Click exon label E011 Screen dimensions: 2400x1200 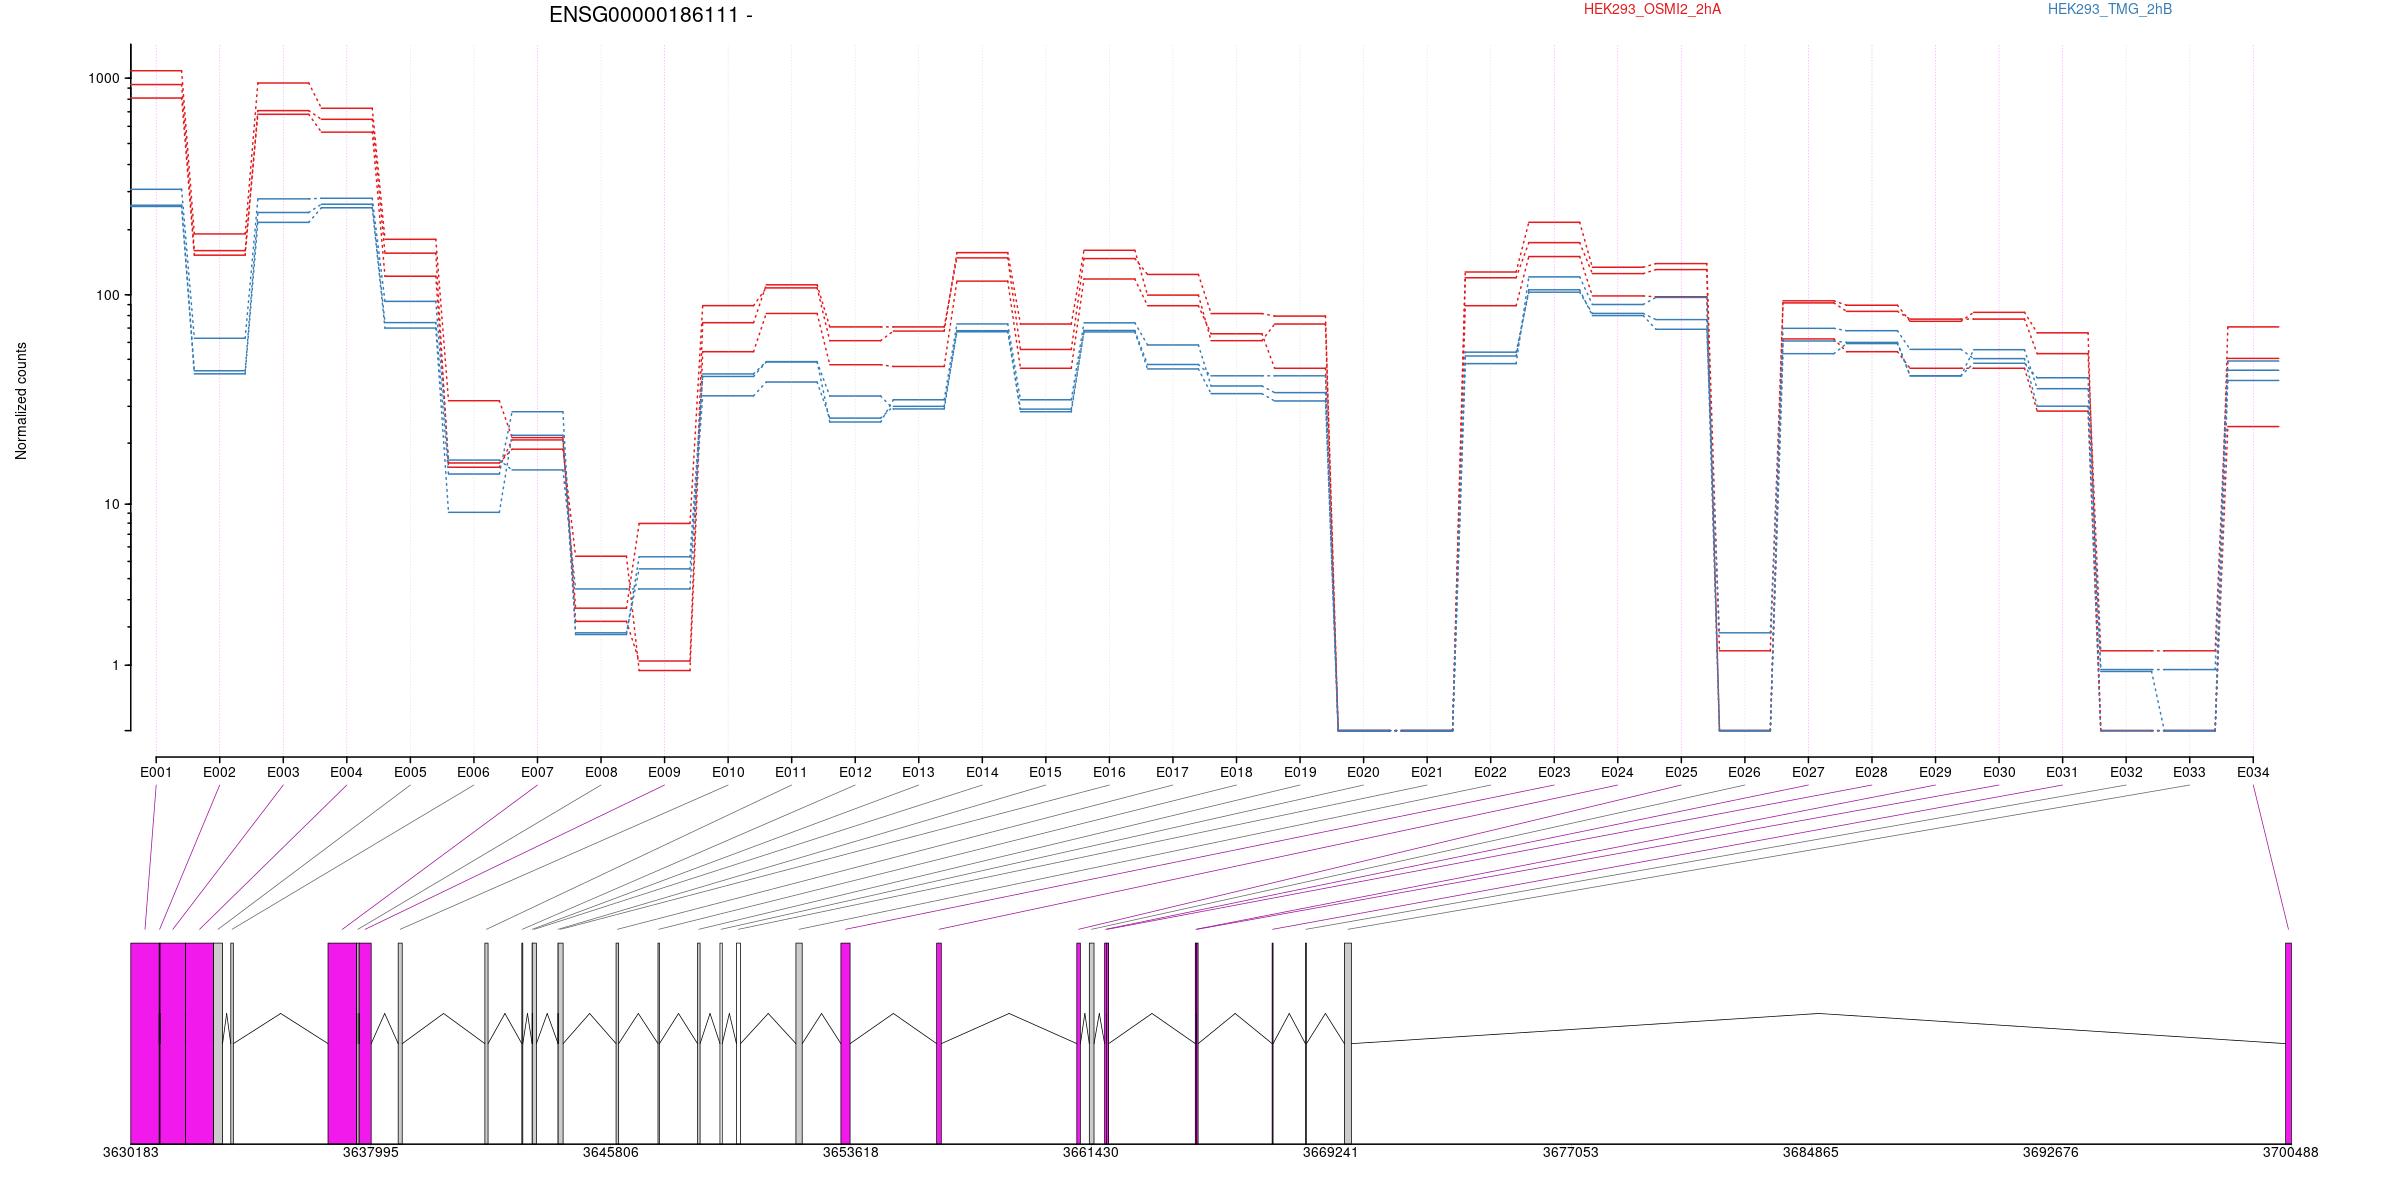click(x=791, y=772)
